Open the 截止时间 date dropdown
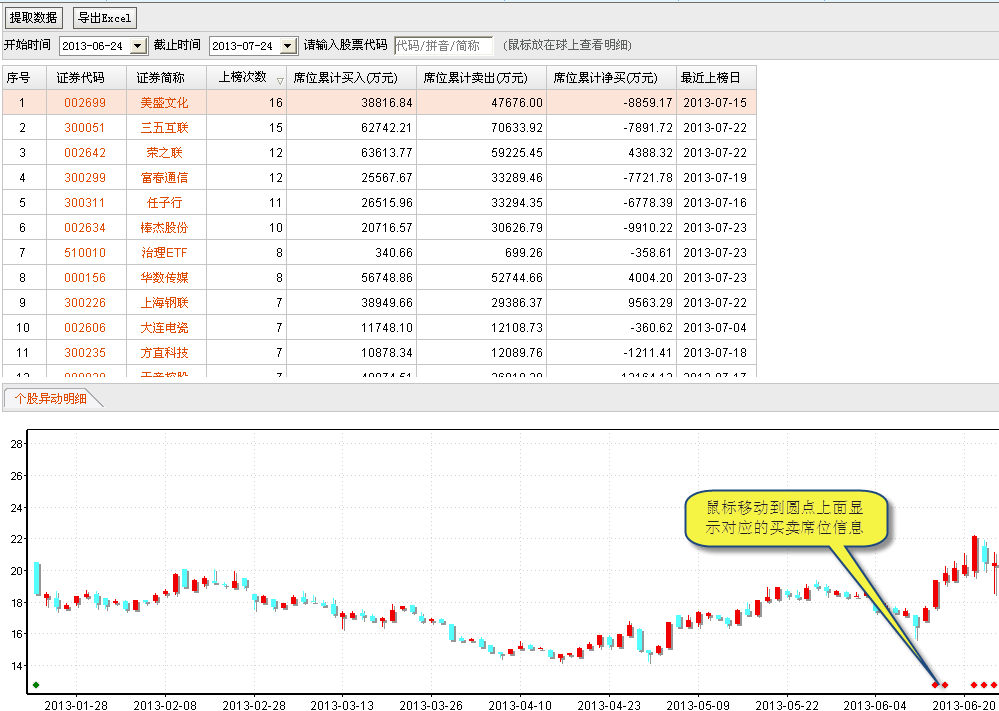Image resolution: width=999 pixels, height=711 pixels. (288, 46)
